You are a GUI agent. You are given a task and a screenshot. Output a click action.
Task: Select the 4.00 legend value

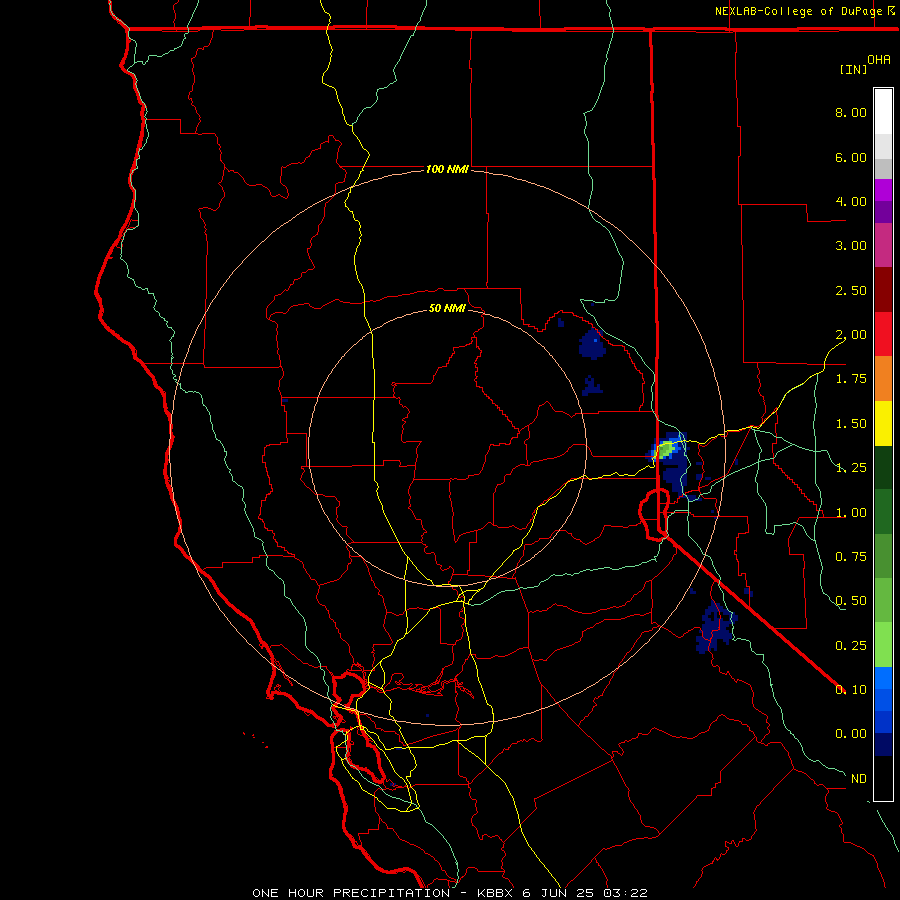(x=851, y=201)
